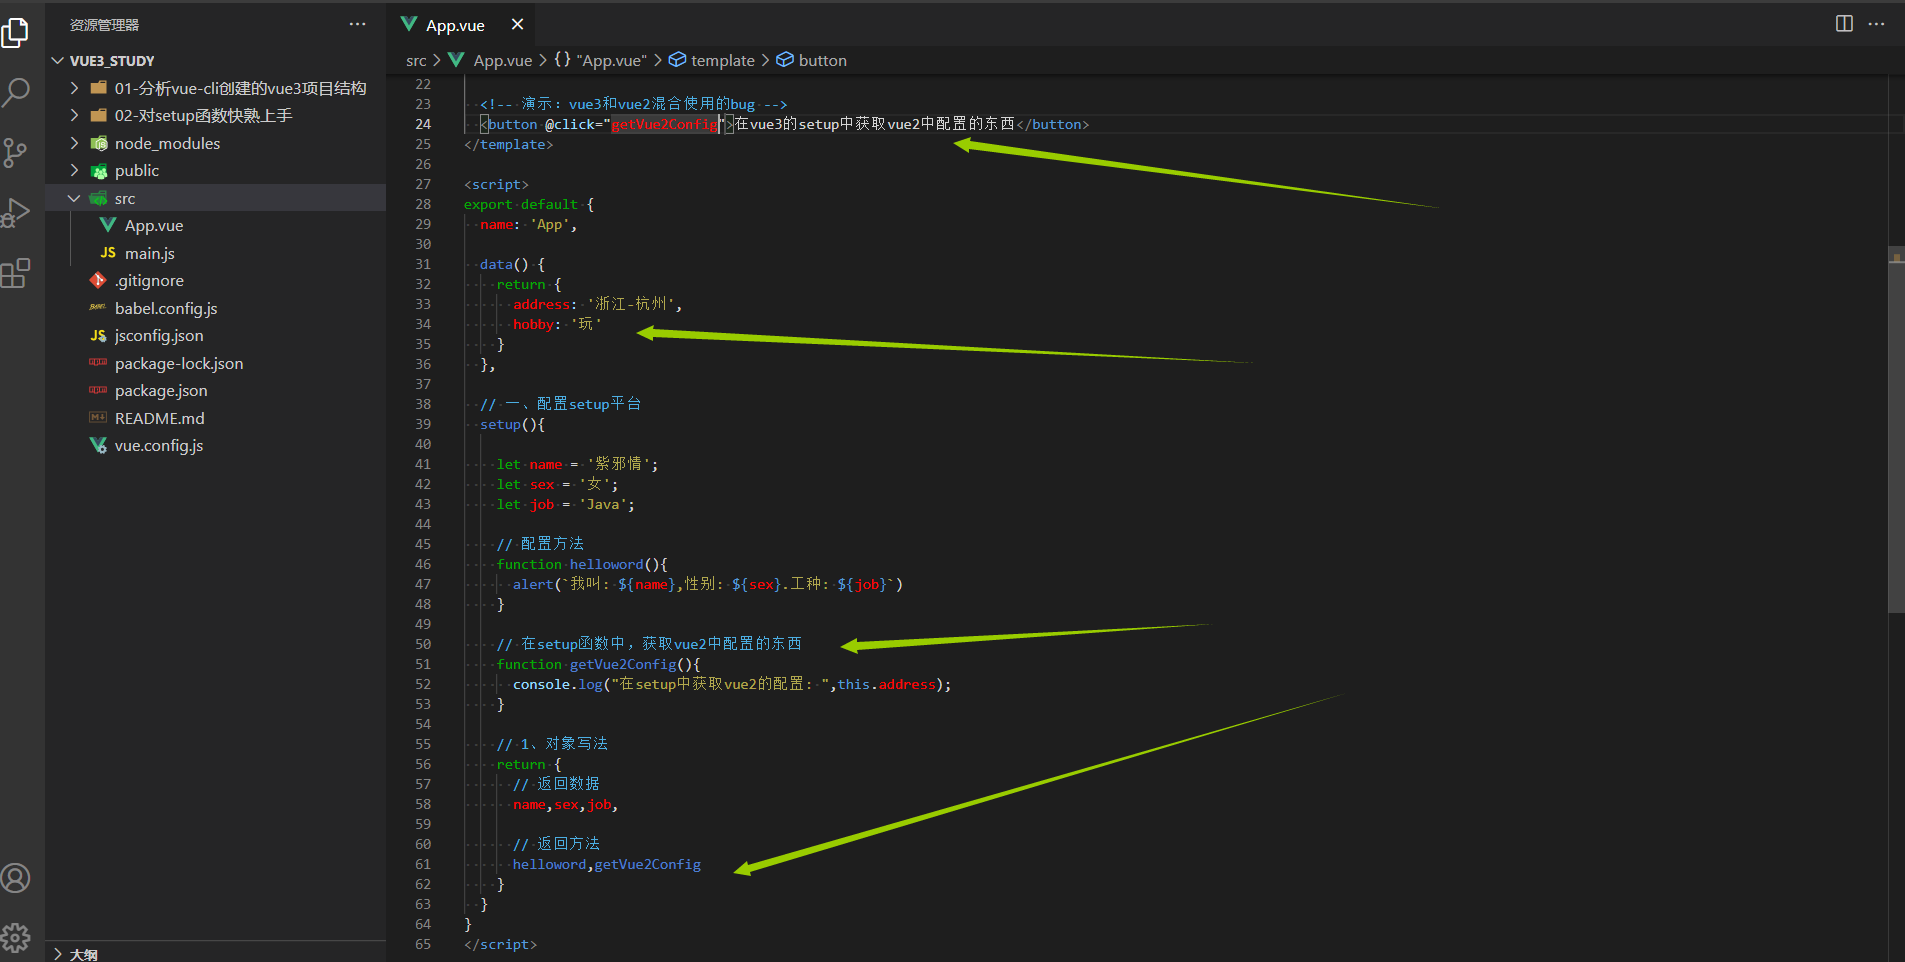
Task: Split the editor to the right
Action: (1844, 23)
